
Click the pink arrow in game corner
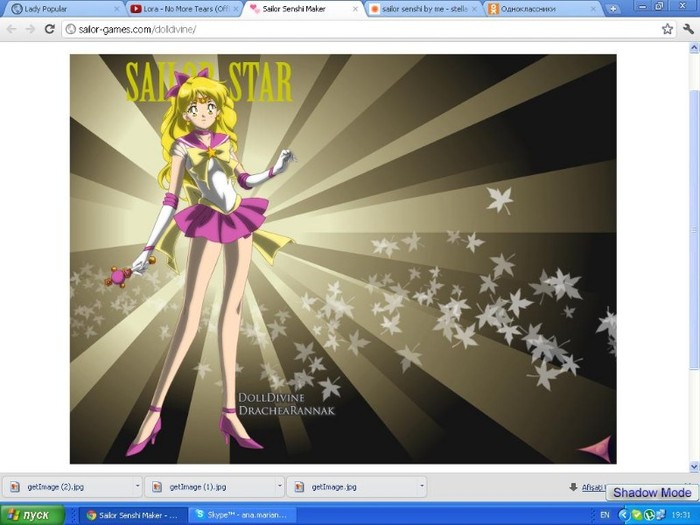tap(596, 448)
